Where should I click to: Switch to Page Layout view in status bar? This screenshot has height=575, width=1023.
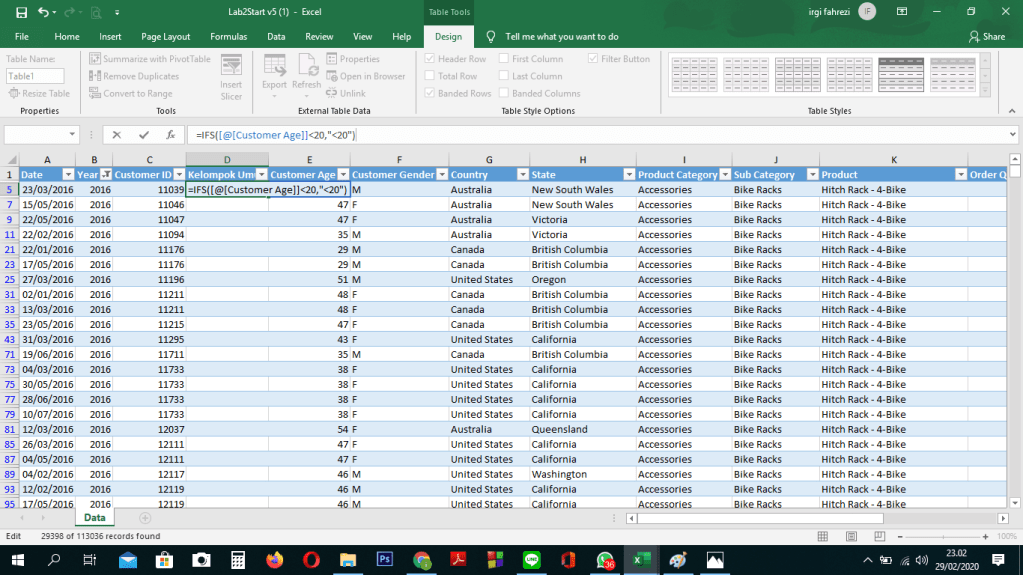(851, 536)
